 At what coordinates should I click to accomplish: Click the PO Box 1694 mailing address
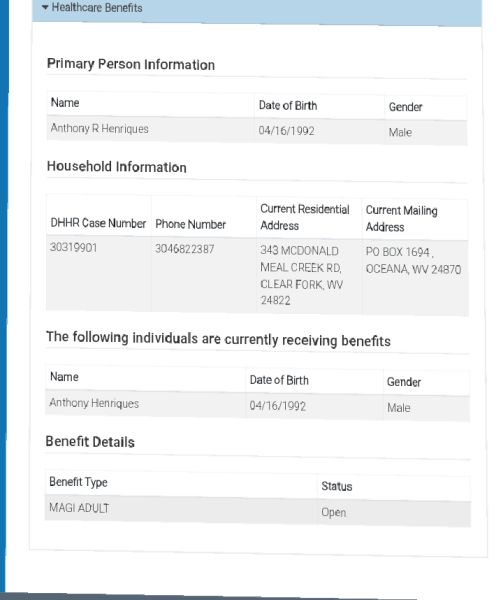coord(413,261)
